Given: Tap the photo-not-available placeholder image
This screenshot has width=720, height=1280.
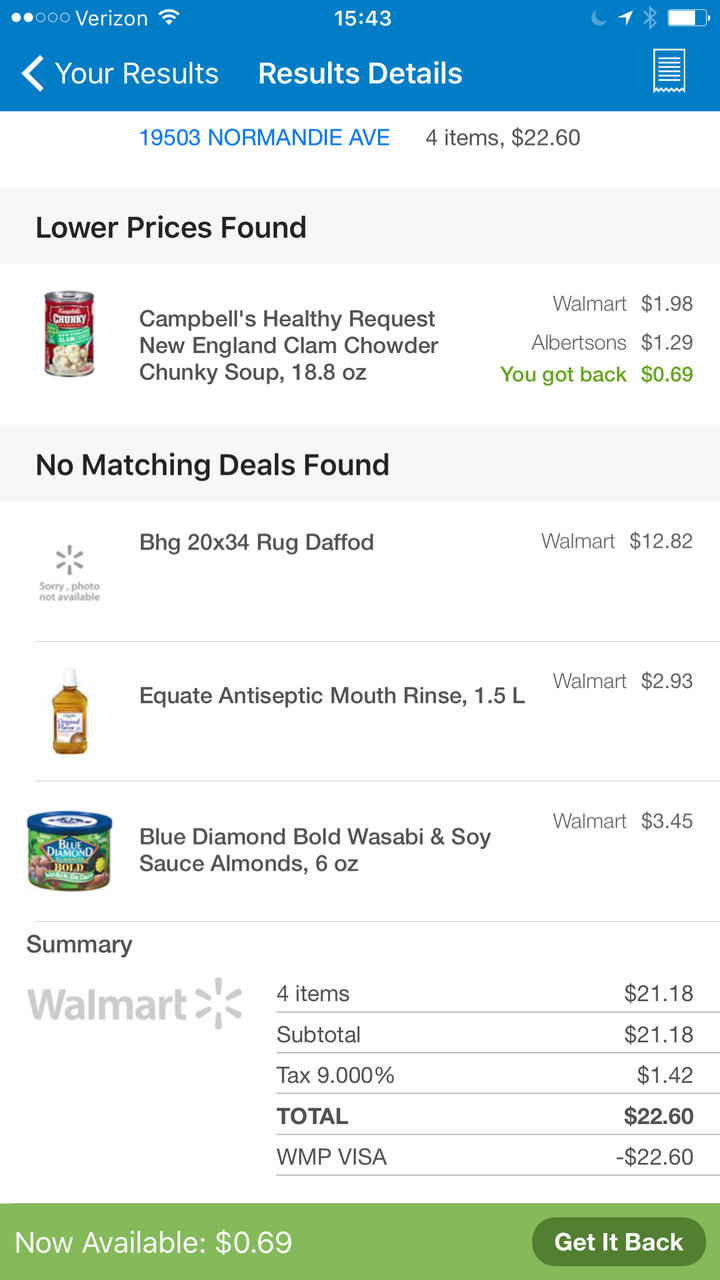Looking at the screenshot, I should pos(69,573).
